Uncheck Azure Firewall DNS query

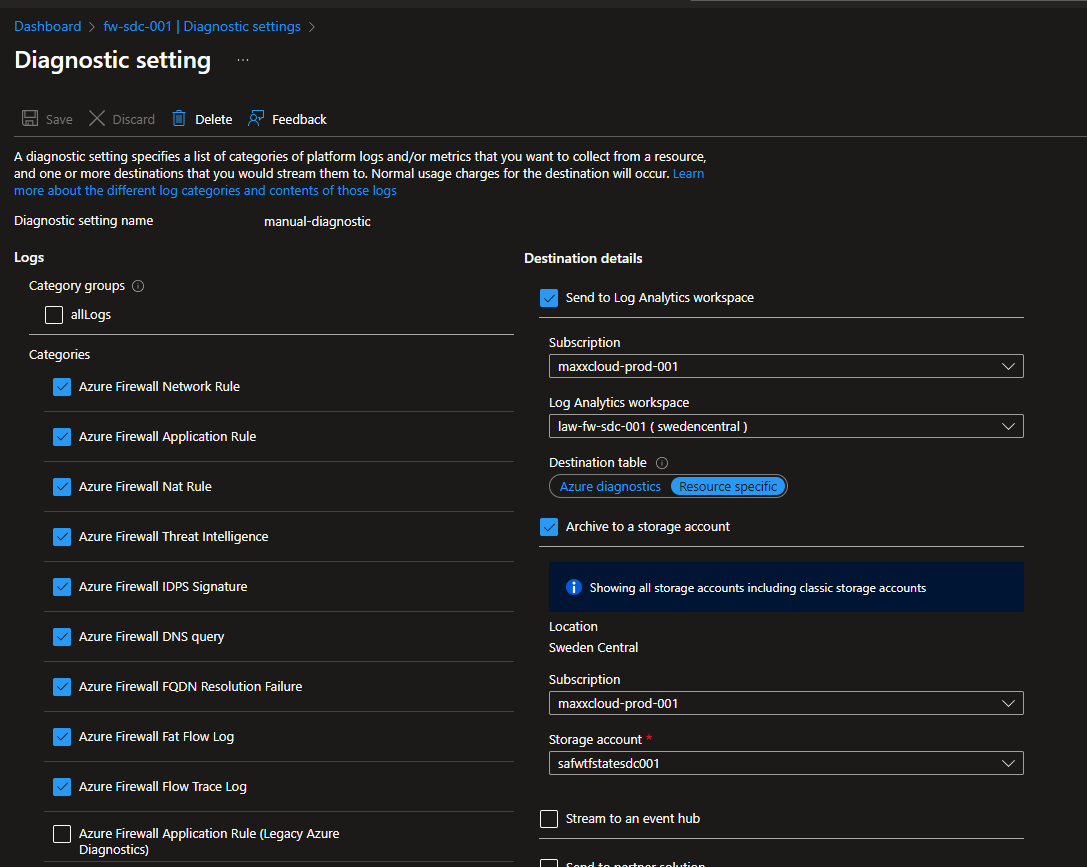(x=62, y=637)
